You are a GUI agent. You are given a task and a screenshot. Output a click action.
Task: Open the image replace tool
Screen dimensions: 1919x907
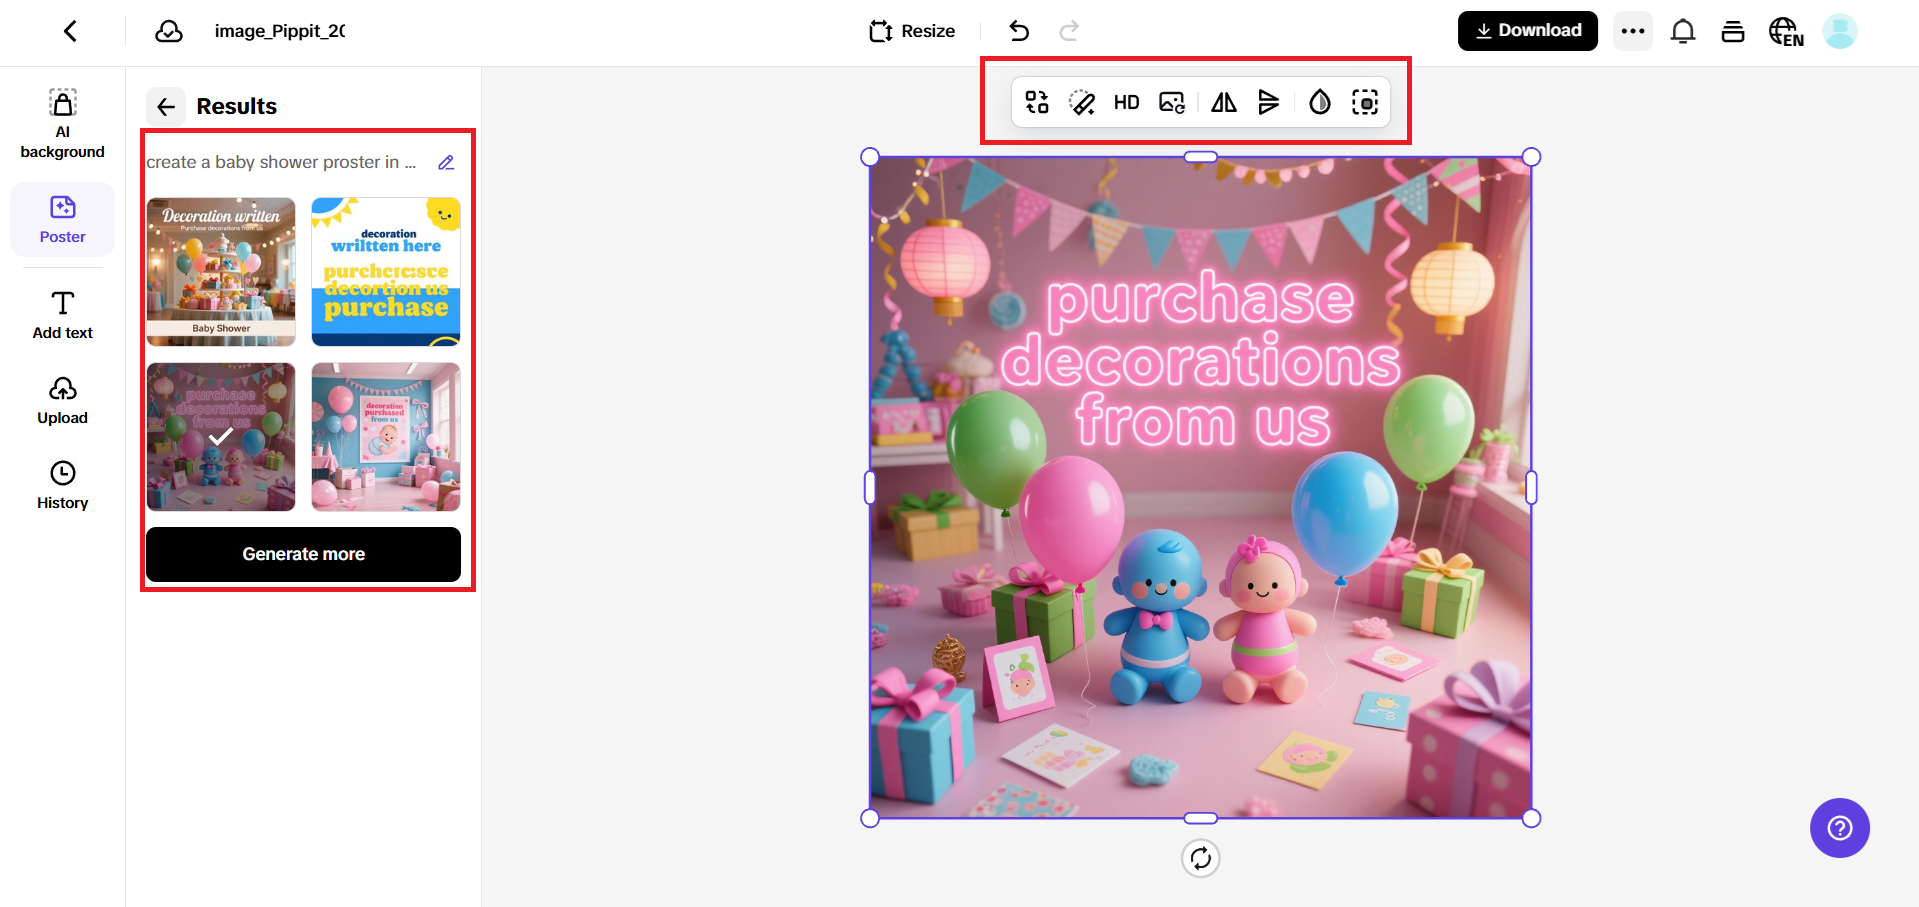pyautogui.click(x=1171, y=101)
